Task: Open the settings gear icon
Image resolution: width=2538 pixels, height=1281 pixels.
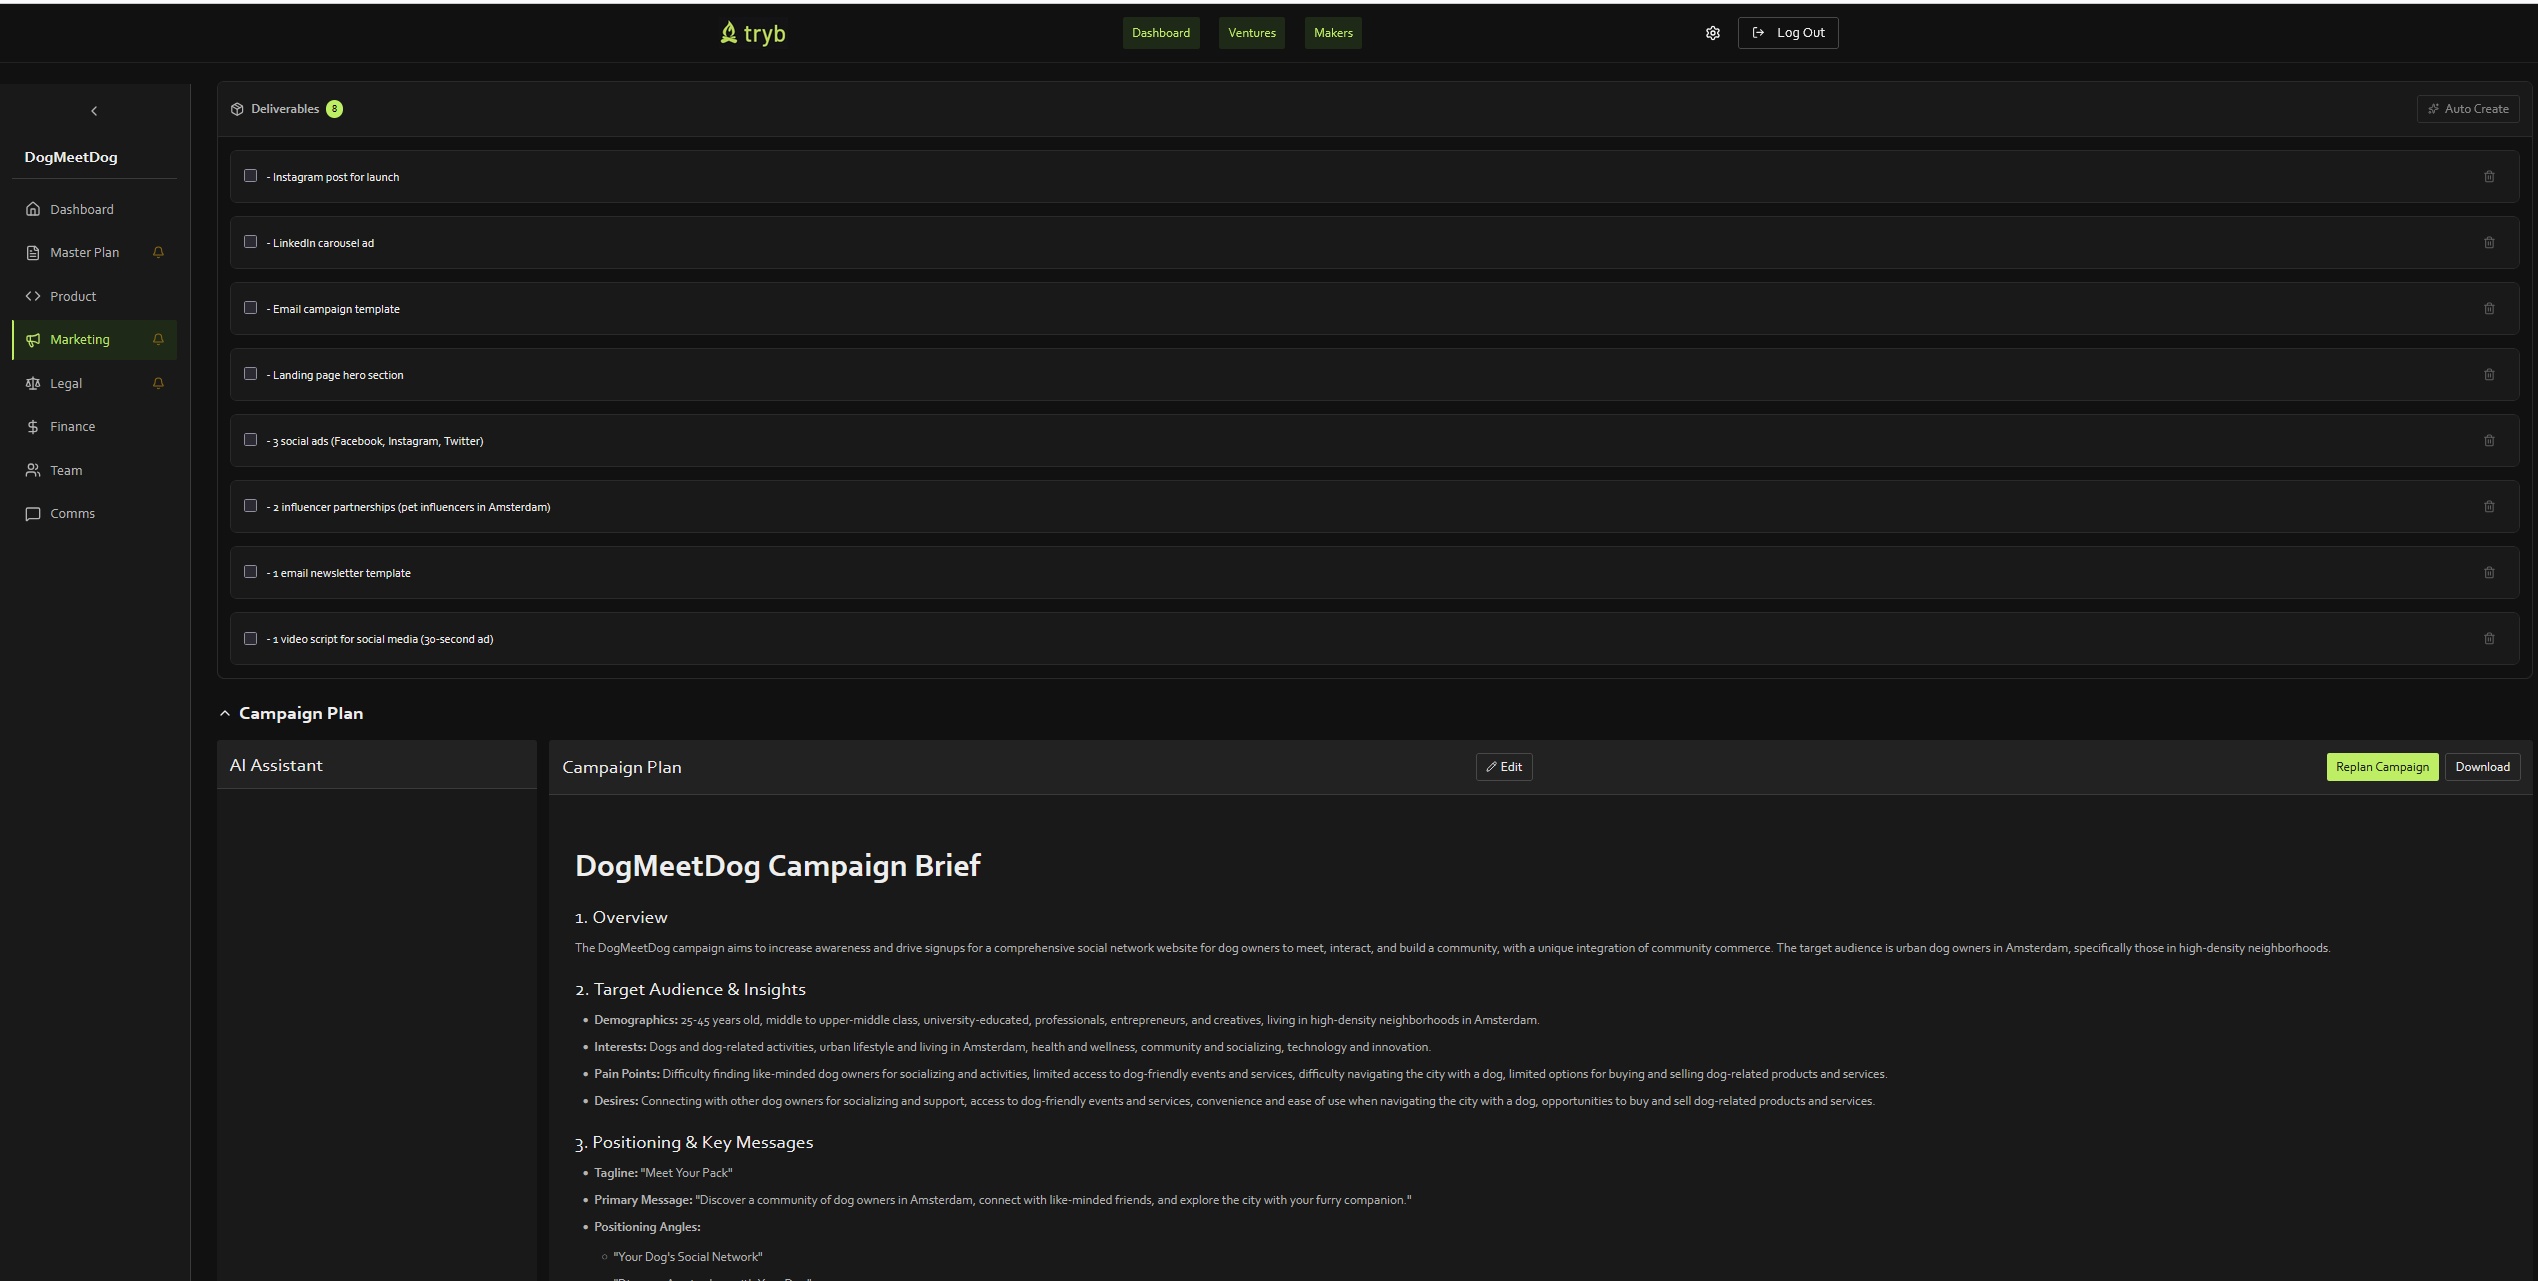Action: point(1712,32)
